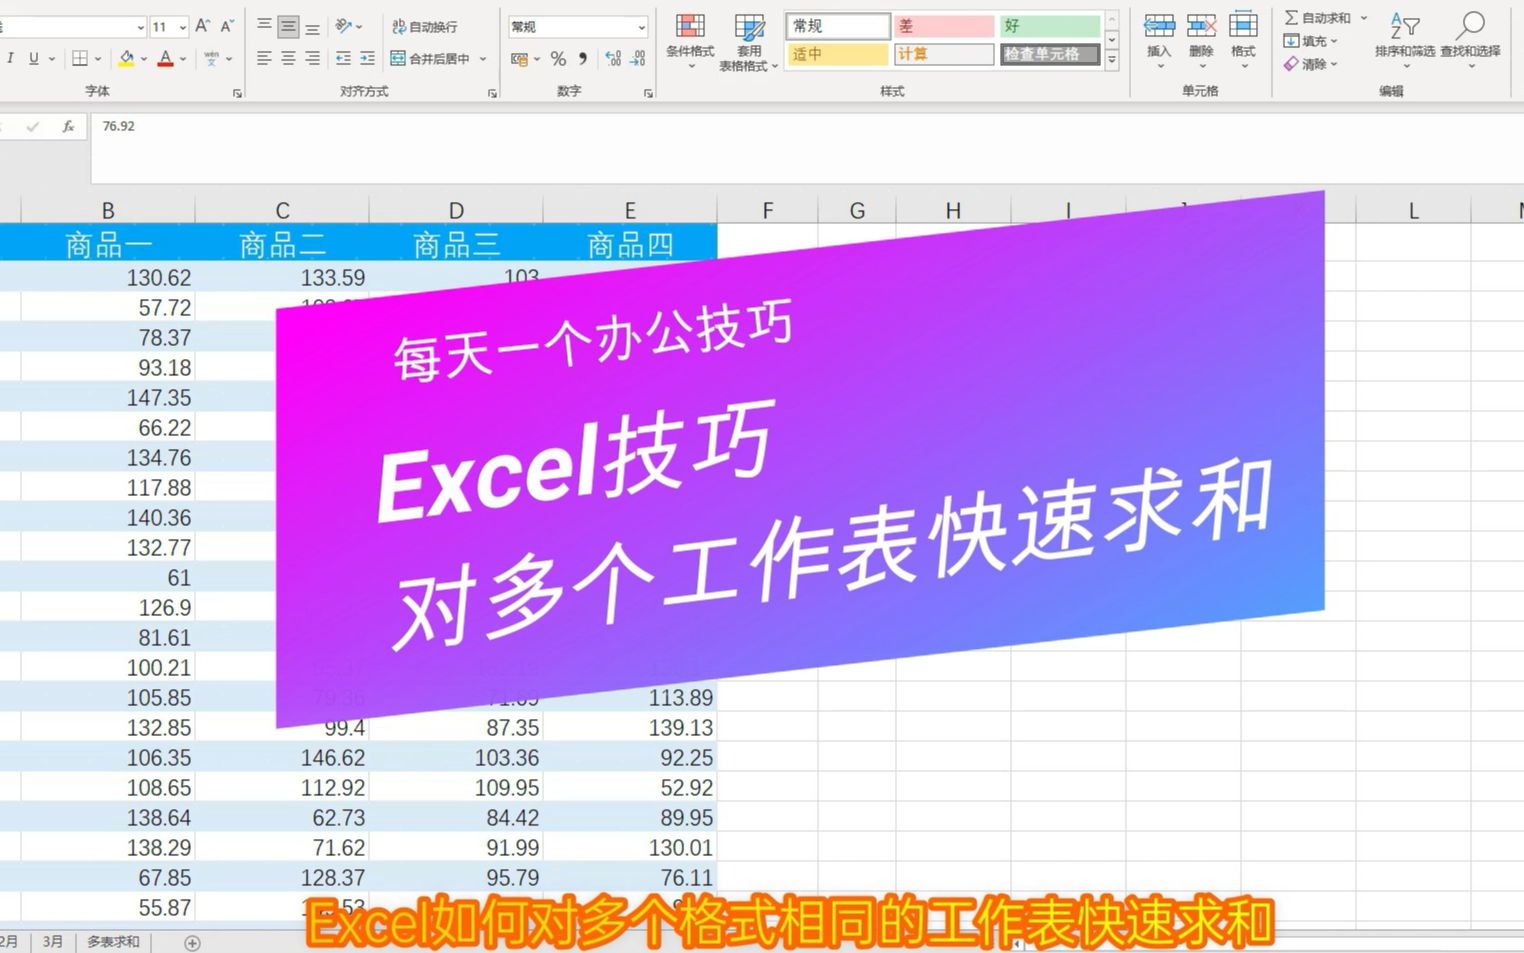Open 对齐方式 alignment dialog launcher
Image resolution: width=1524 pixels, height=953 pixels.
coord(492,93)
